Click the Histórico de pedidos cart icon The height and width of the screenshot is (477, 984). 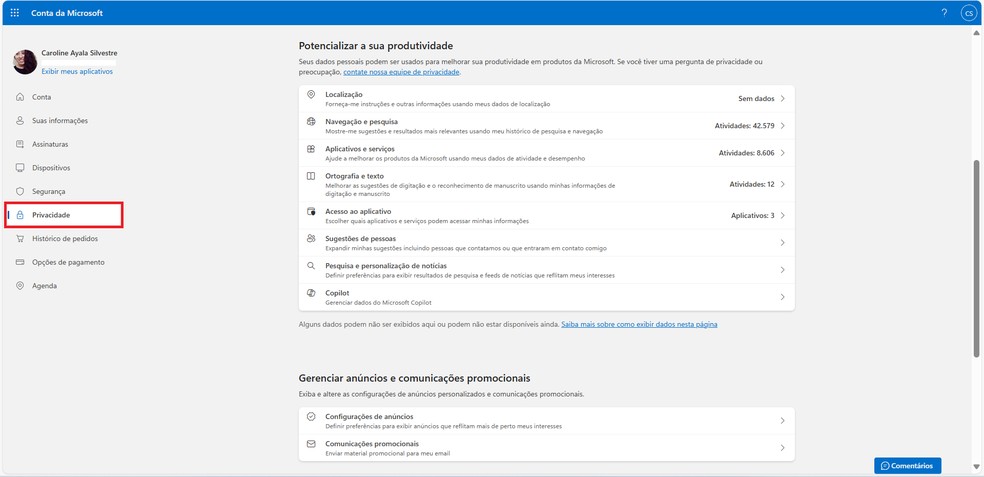coord(19,238)
